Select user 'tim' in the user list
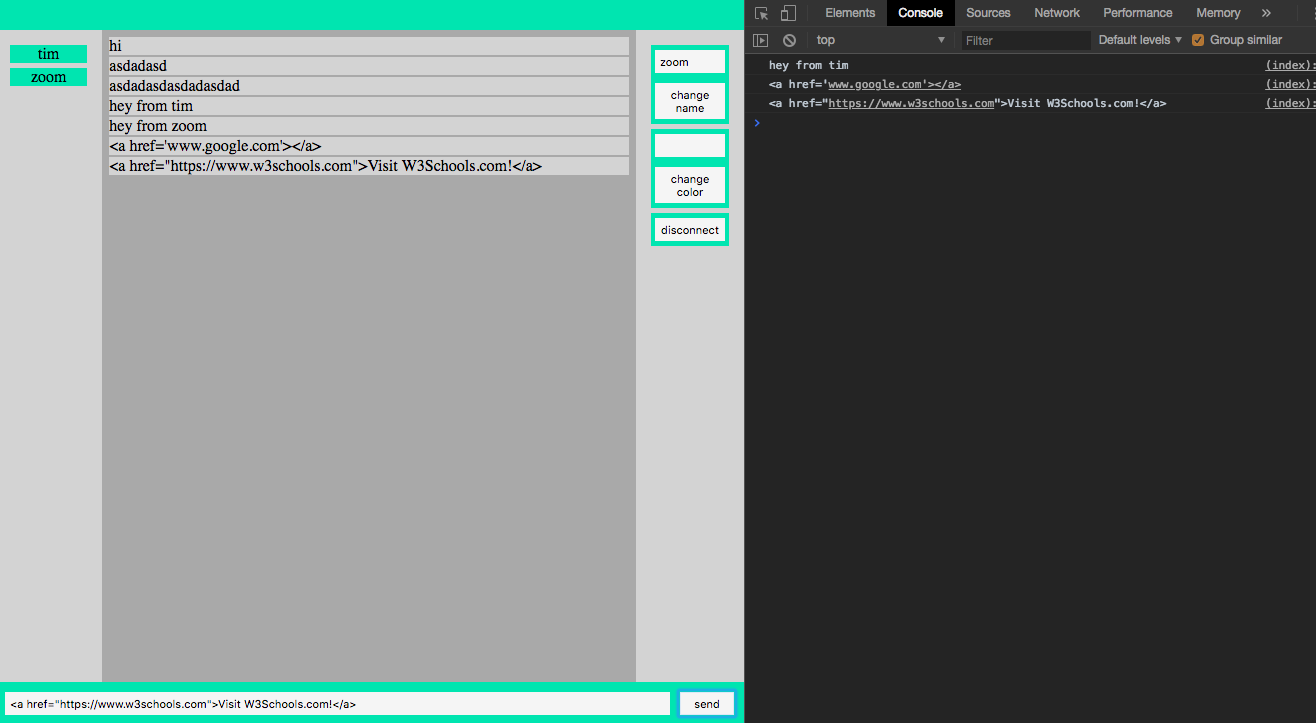The height and width of the screenshot is (723, 1316). point(48,54)
